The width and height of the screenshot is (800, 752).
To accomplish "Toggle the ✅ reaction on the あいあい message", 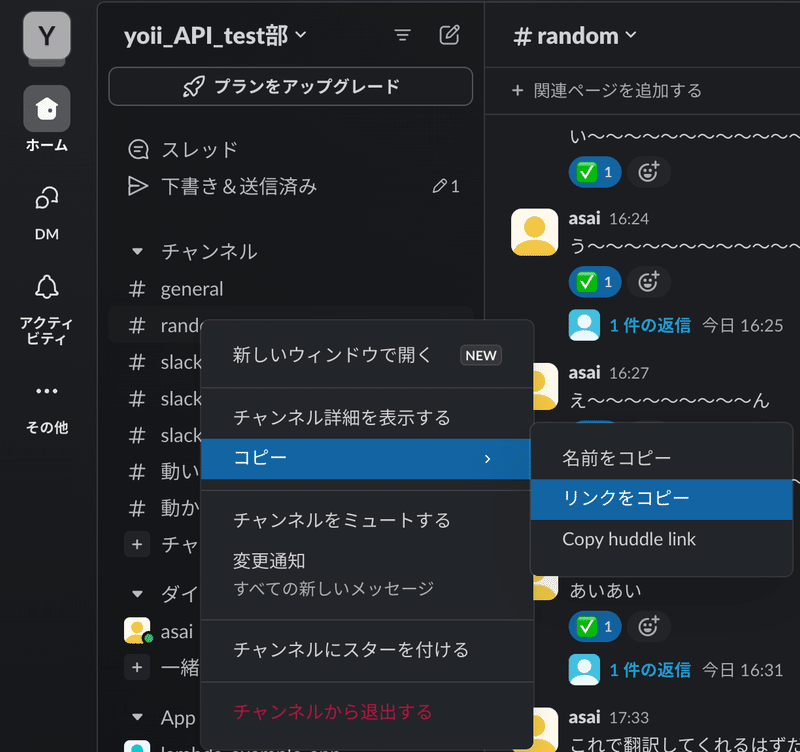I will point(595,626).
